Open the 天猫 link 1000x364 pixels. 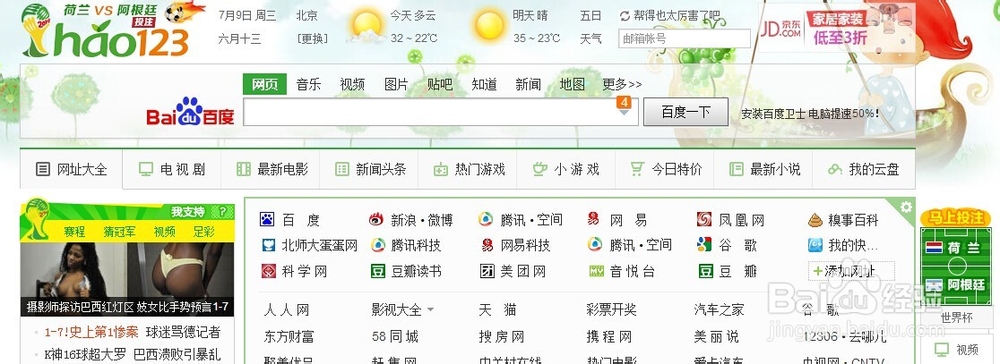click(x=497, y=310)
